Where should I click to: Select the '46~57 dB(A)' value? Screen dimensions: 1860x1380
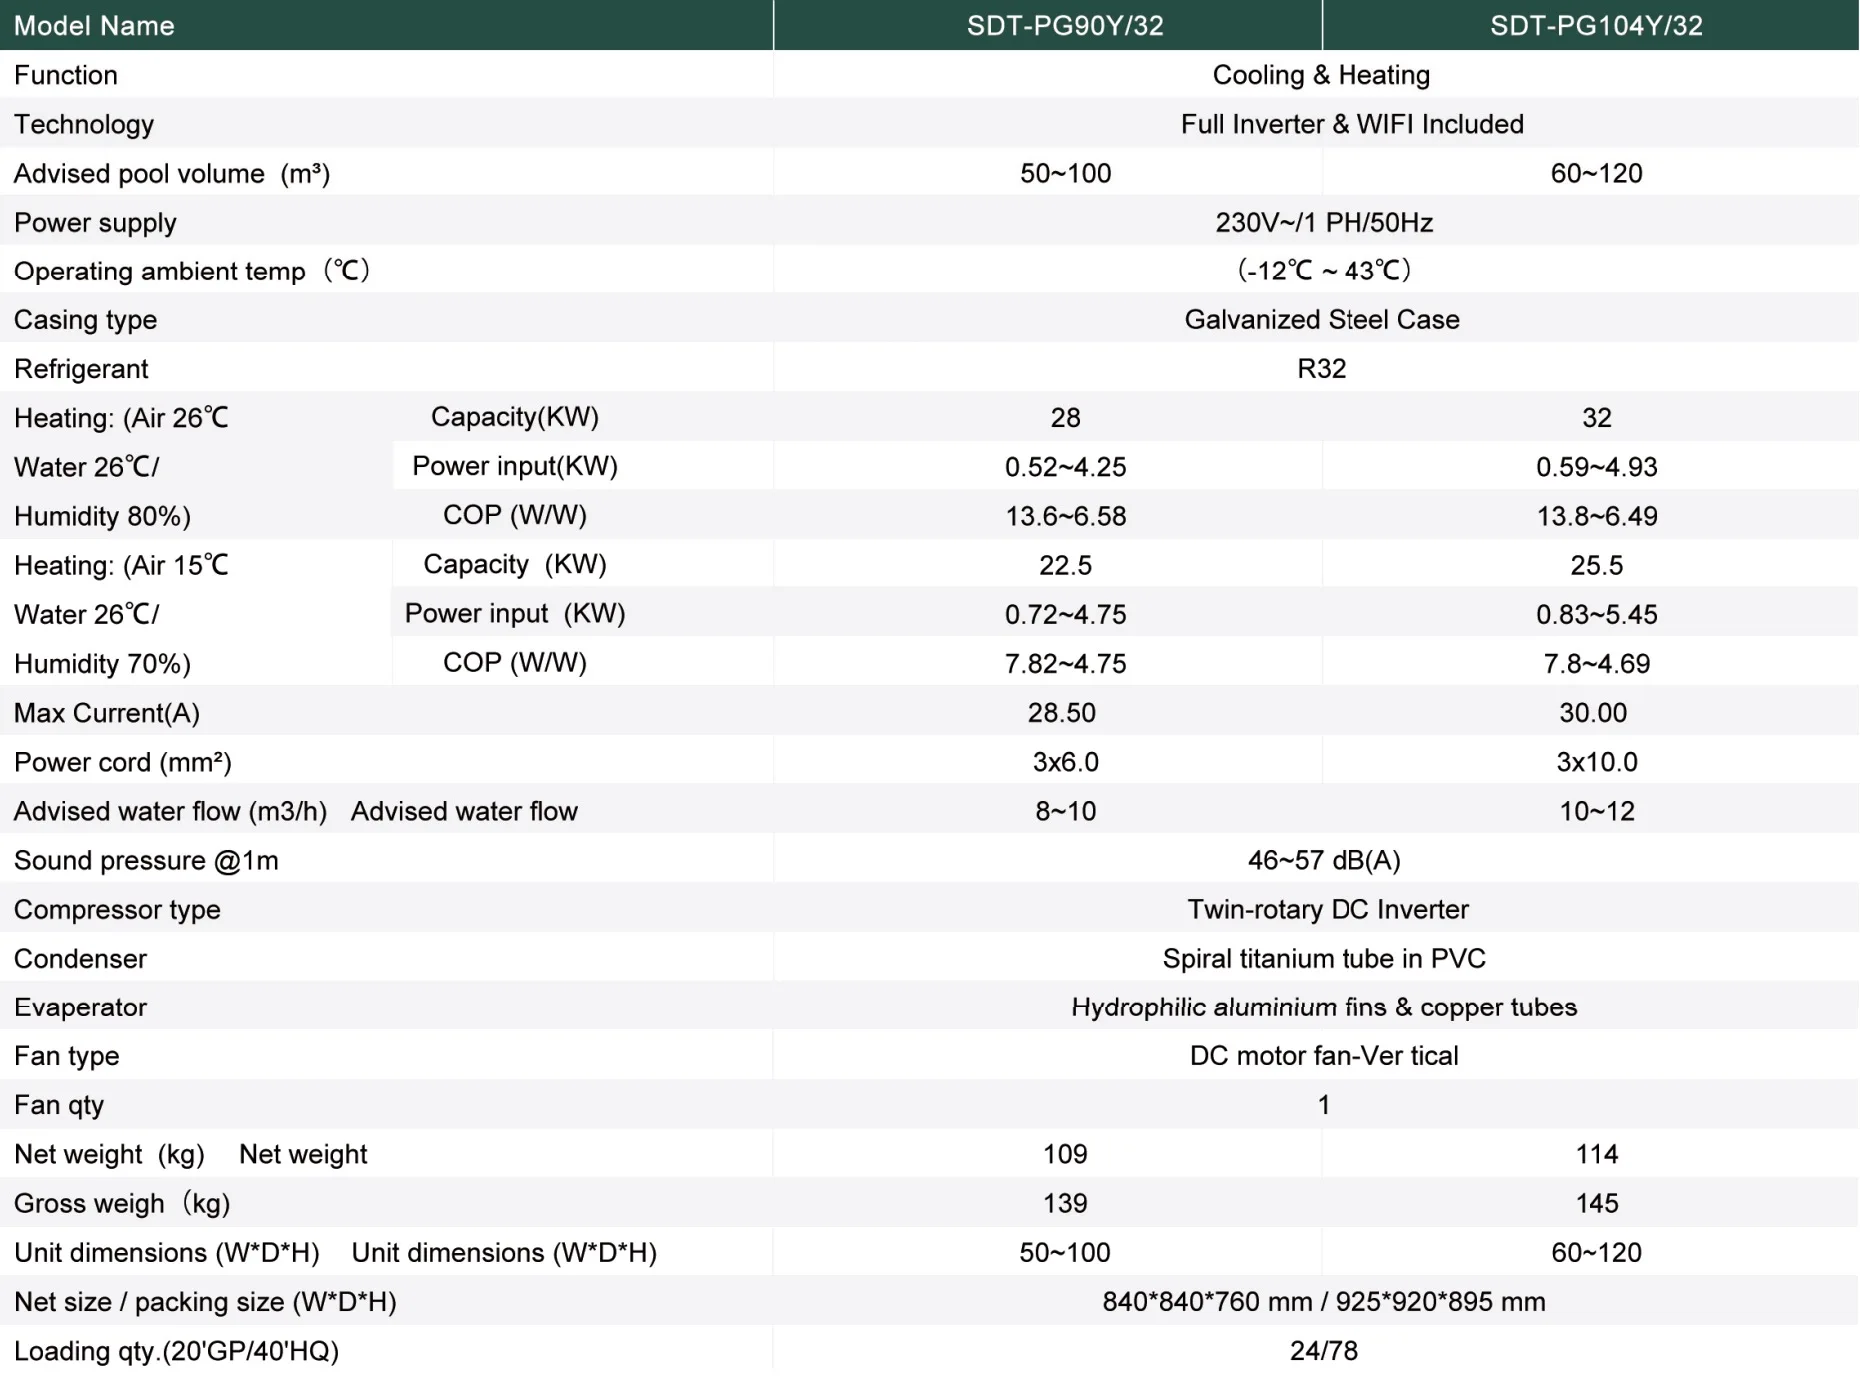[1324, 860]
